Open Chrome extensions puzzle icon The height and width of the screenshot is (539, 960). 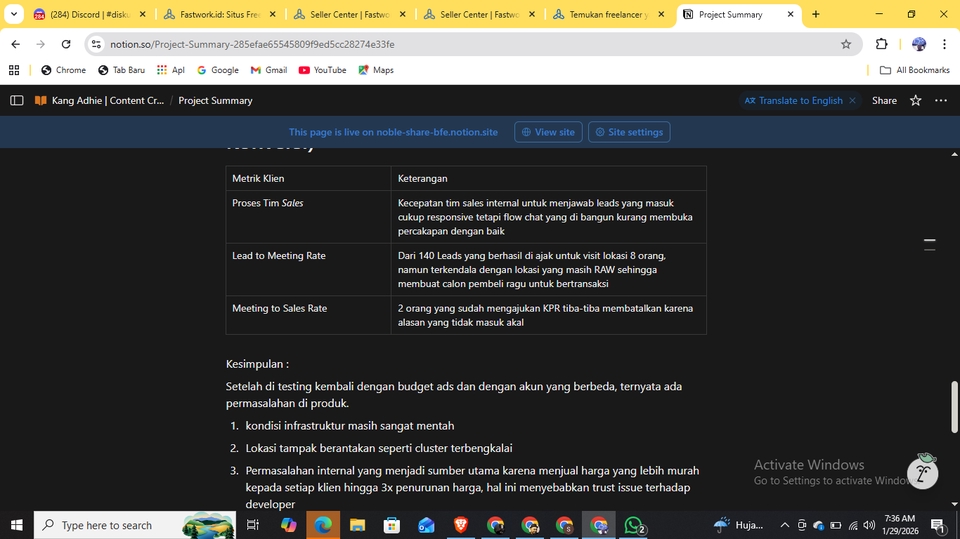click(x=881, y=44)
